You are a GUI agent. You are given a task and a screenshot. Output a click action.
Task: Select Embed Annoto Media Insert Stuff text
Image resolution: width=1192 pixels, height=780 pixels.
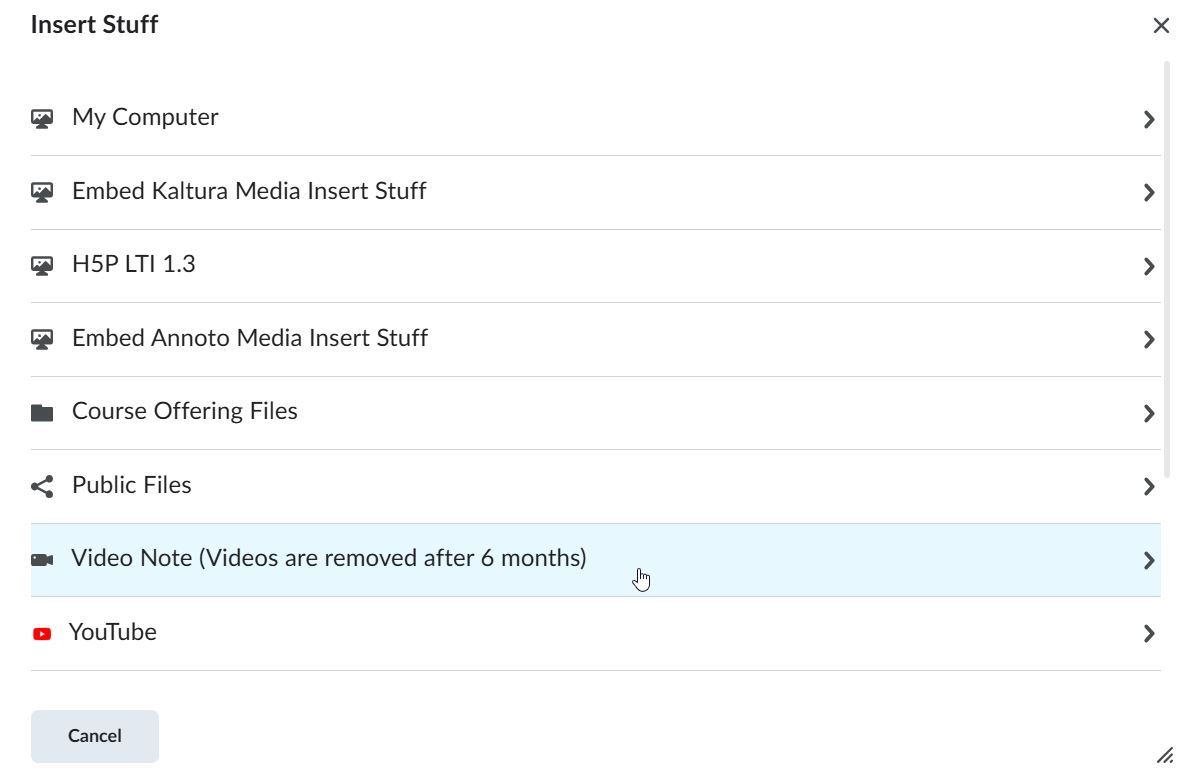pos(250,338)
